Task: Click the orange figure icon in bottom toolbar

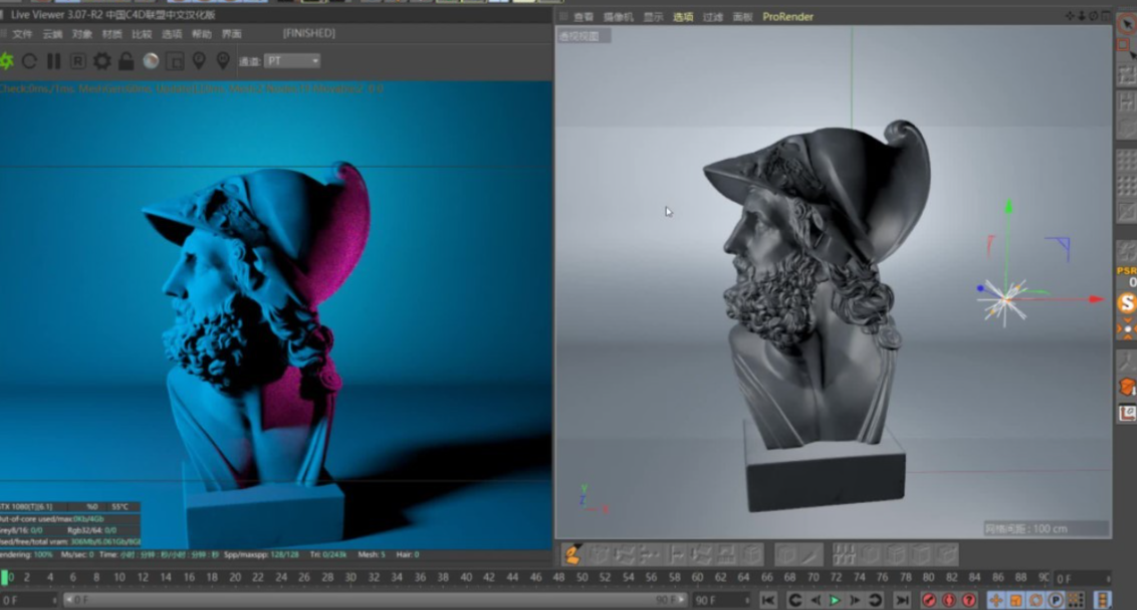Action: pos(572,554)
